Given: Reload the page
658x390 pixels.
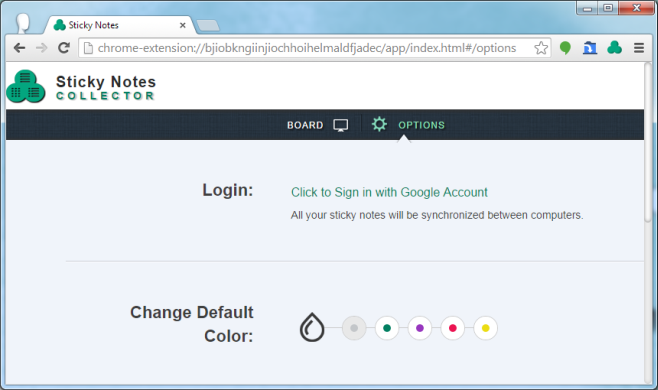Looking at the screenshot, I should click(x=64, y=48).
